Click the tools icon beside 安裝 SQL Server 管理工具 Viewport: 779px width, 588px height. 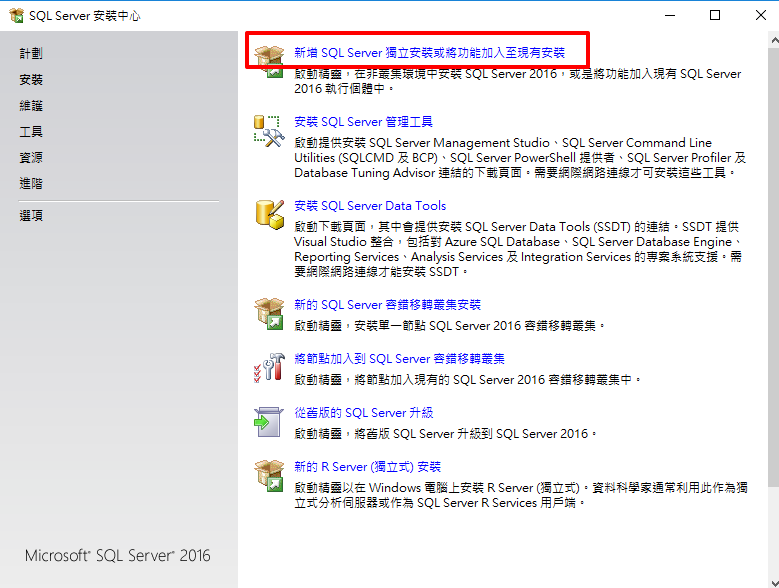pyautogui.click(x=269, y=131)
